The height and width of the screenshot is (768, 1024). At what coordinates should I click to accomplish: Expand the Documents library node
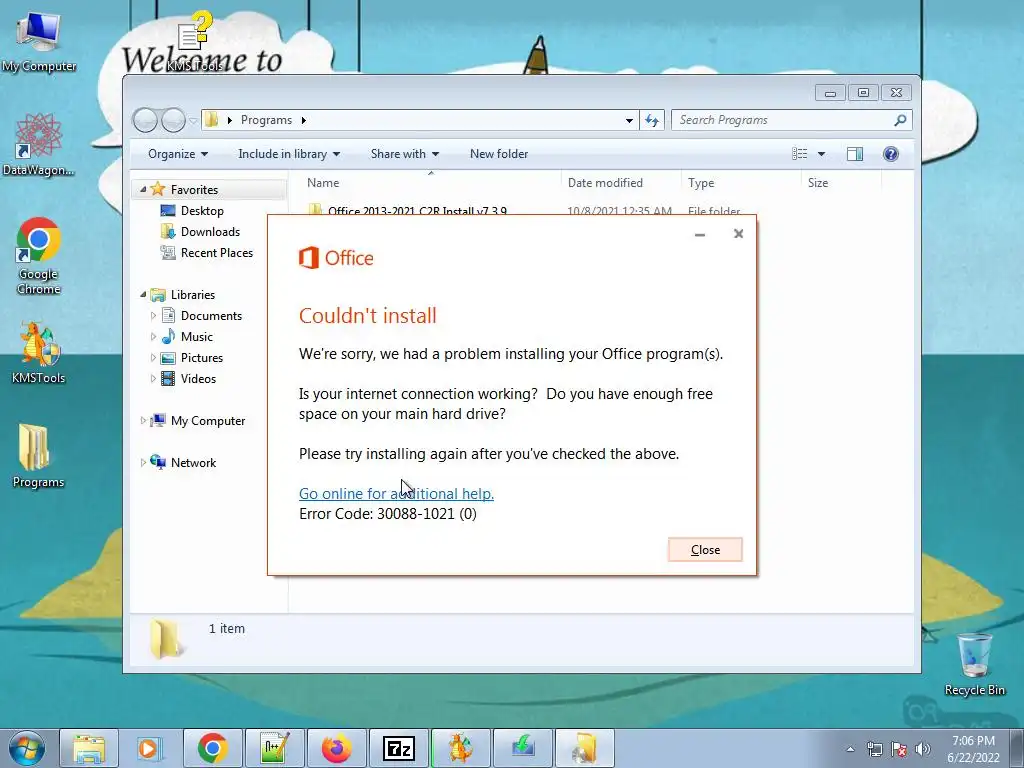pos(153,316)
